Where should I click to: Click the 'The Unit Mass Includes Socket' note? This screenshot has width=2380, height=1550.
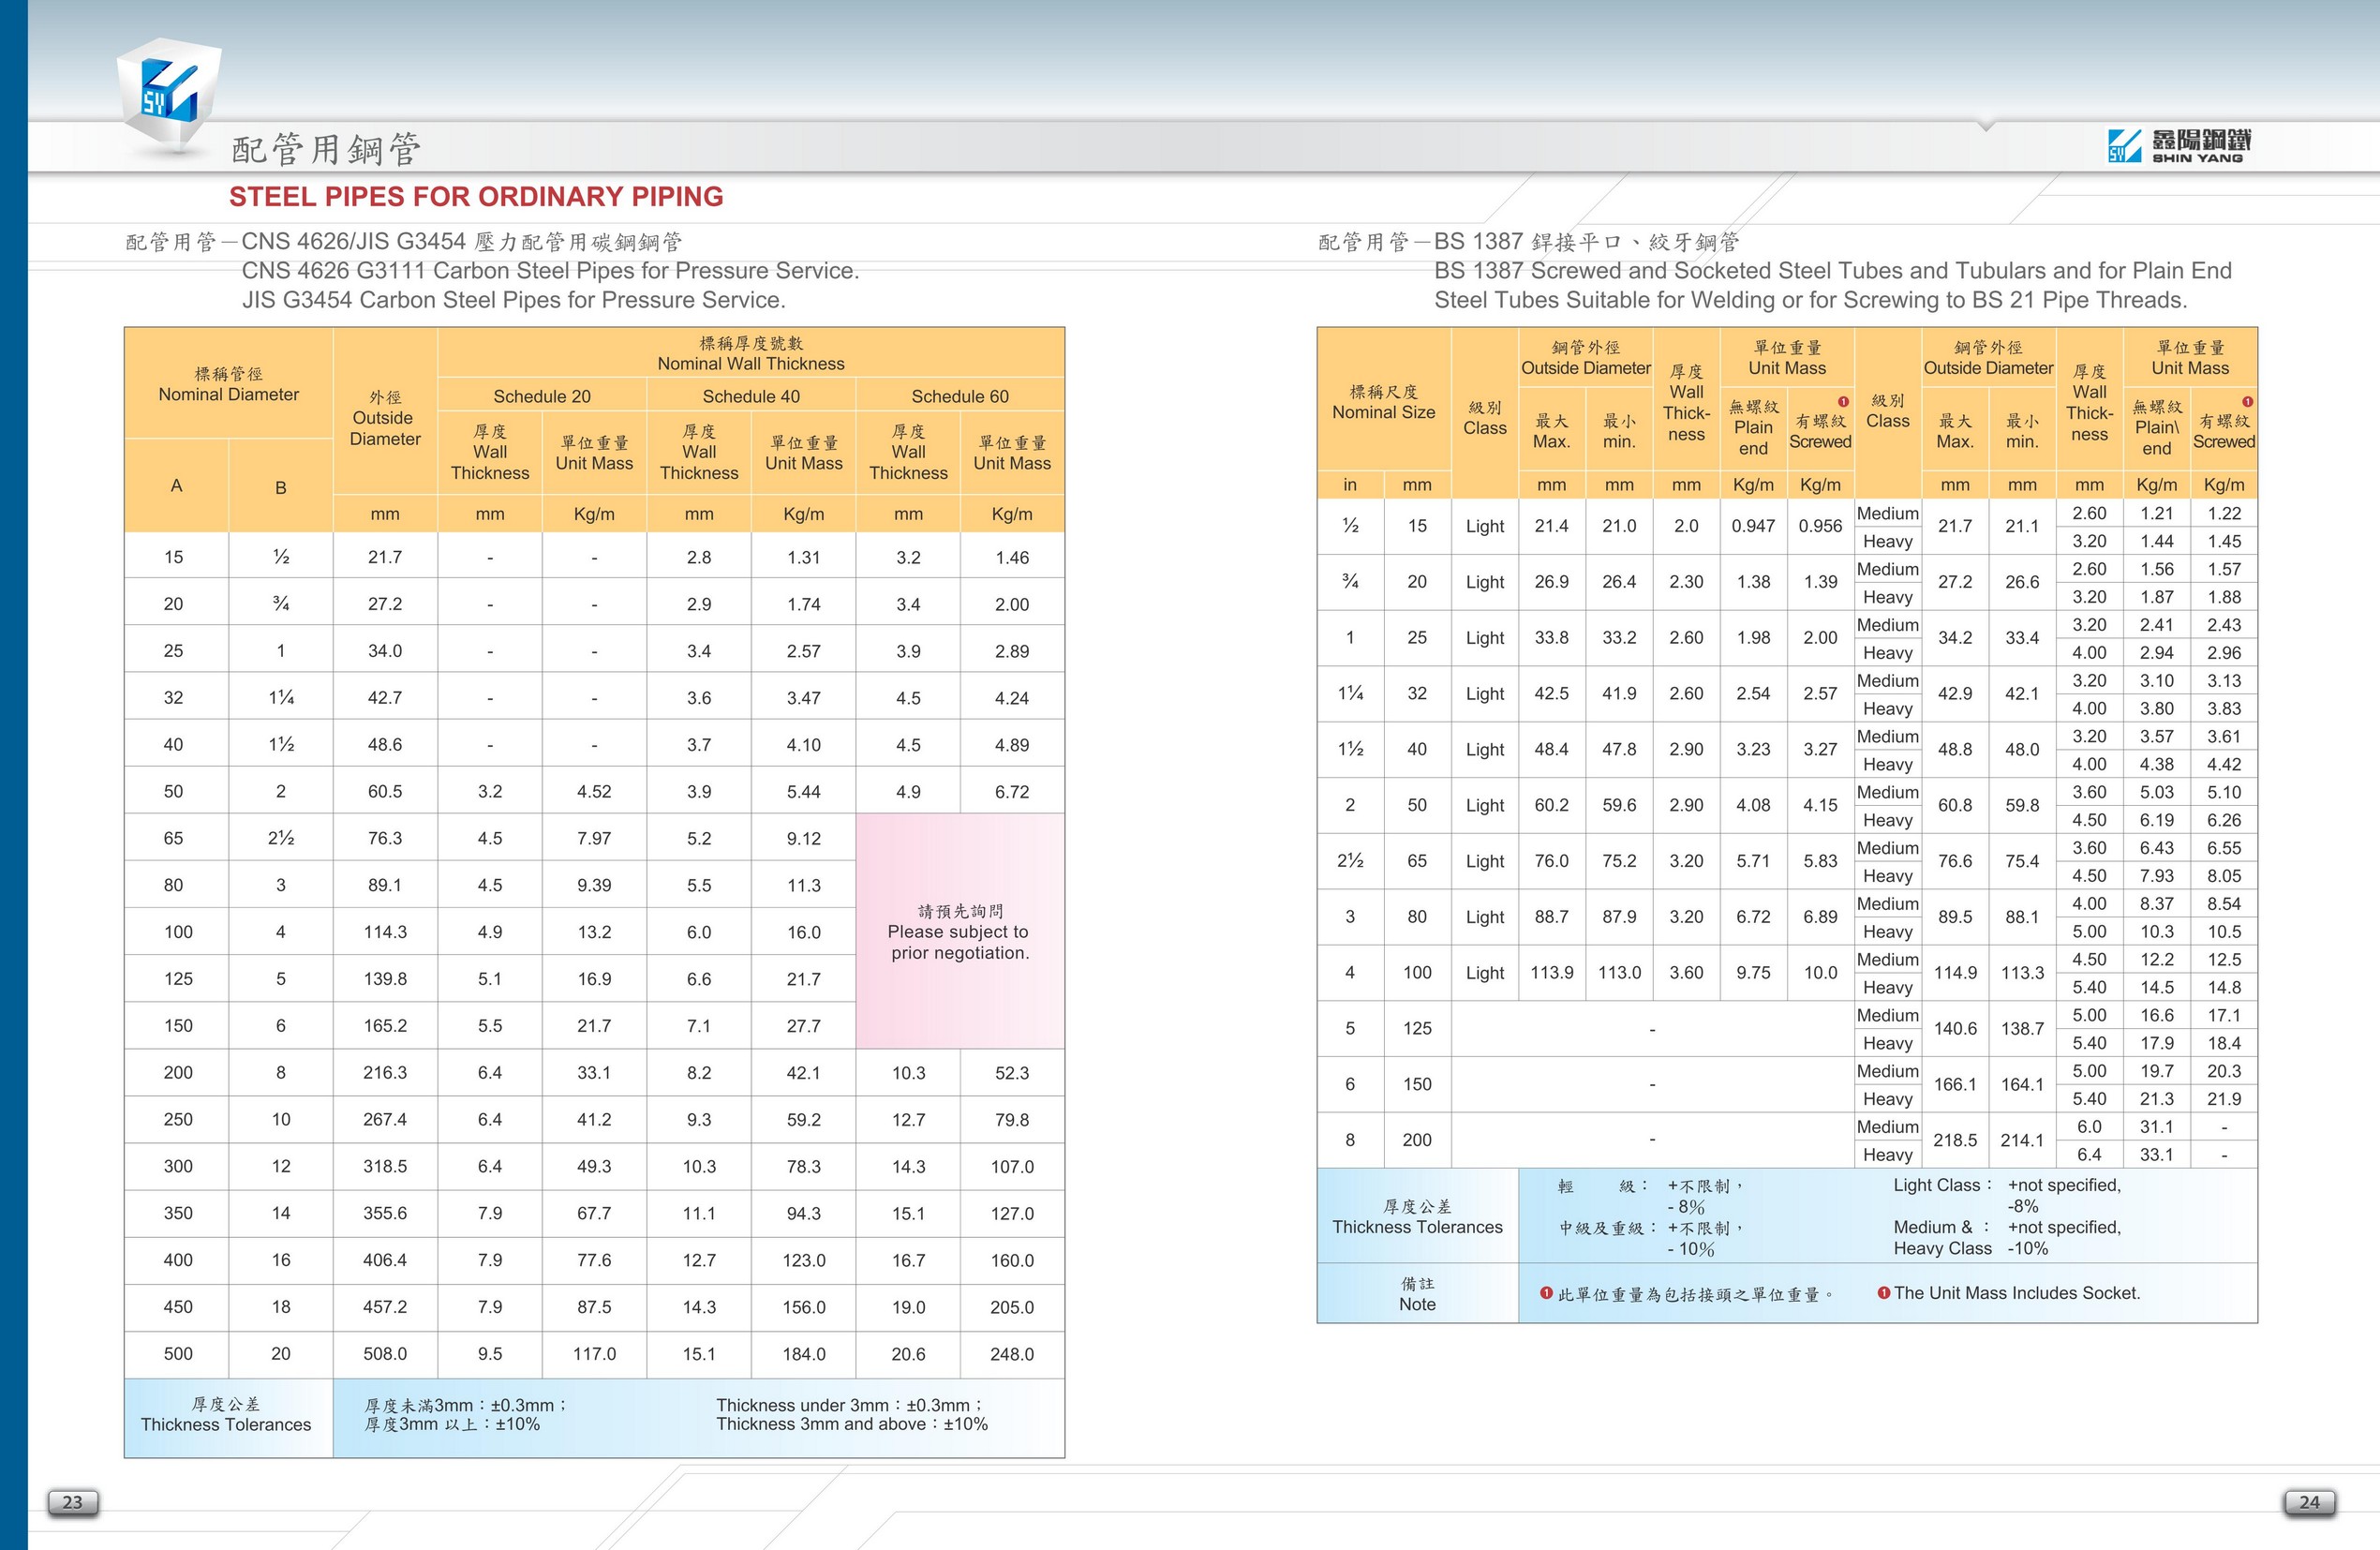[x=2016, y=1293]
